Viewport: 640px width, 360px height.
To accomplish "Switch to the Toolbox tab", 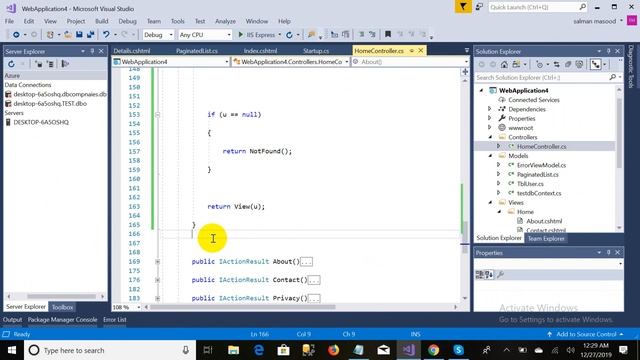I will 62,307.
